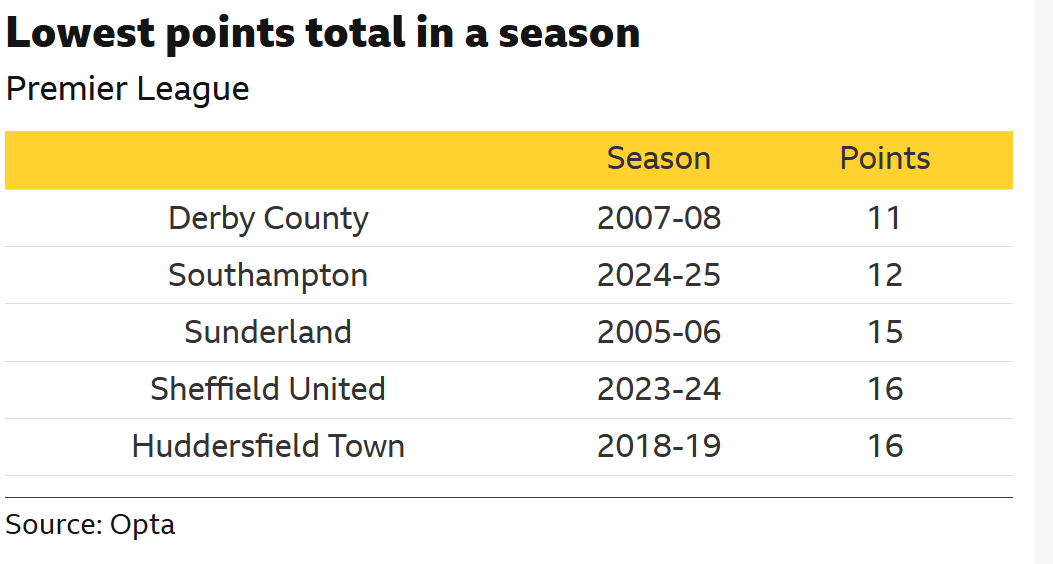Click Derby County's 11 points value
This screenshot has height=564, width=1053.
pos(884,218)
